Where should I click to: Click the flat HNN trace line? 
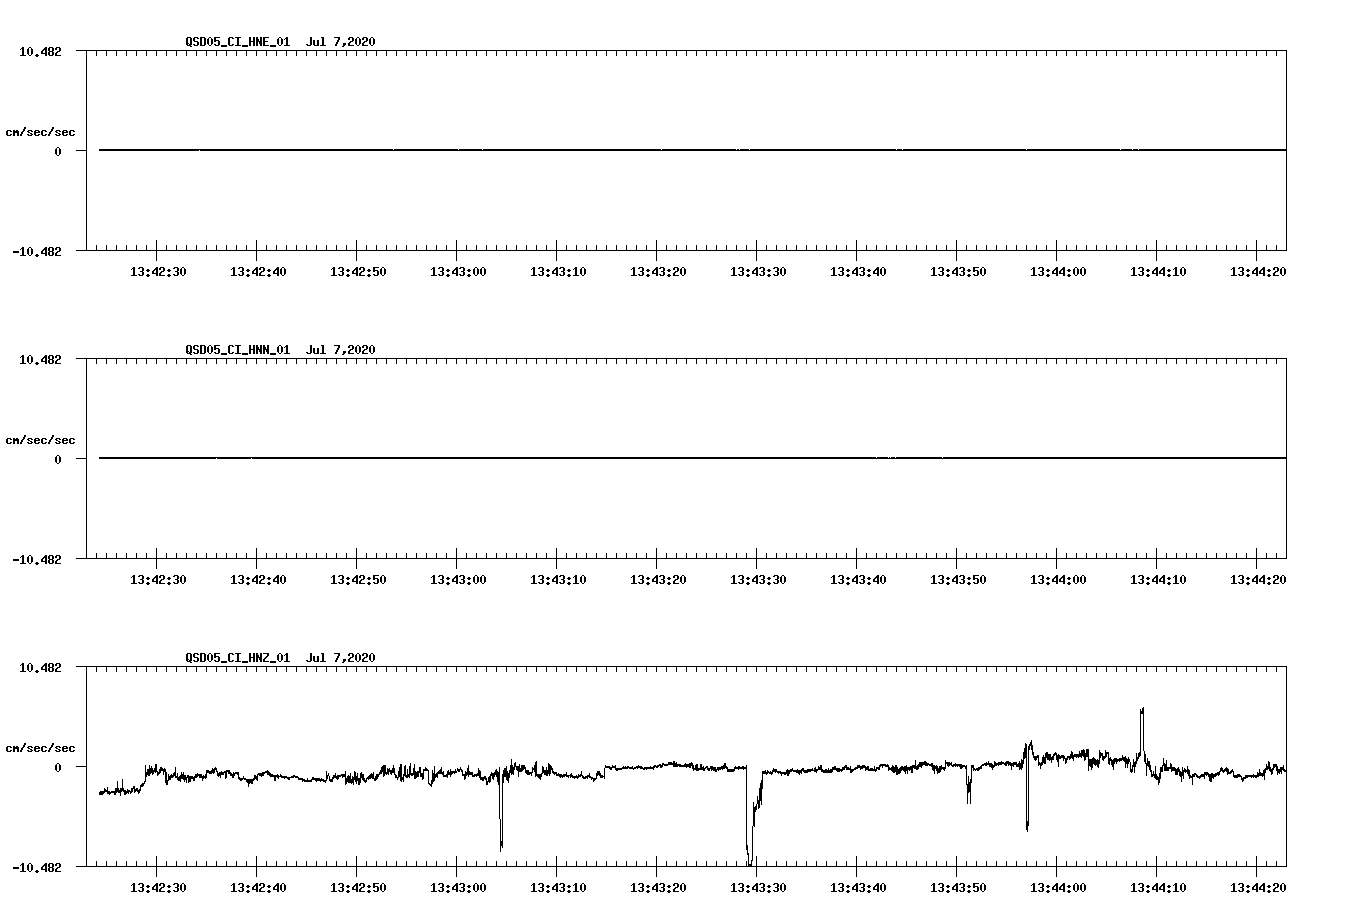coord(692,458)
